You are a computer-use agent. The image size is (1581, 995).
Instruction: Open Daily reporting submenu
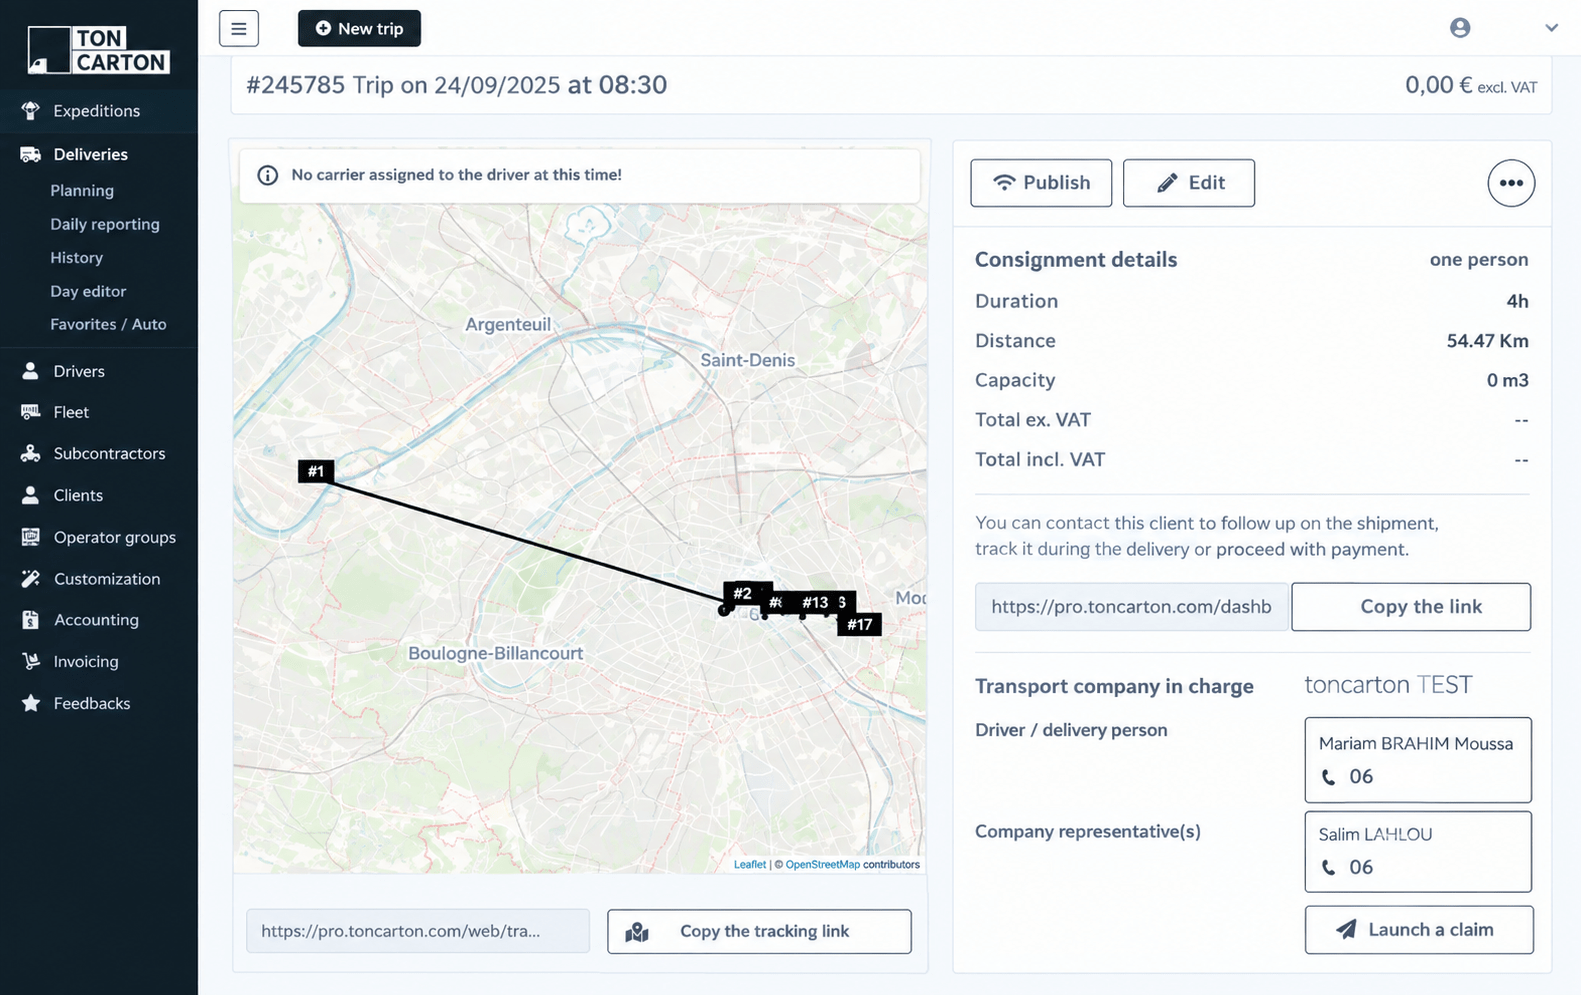(x=105, y=224)
